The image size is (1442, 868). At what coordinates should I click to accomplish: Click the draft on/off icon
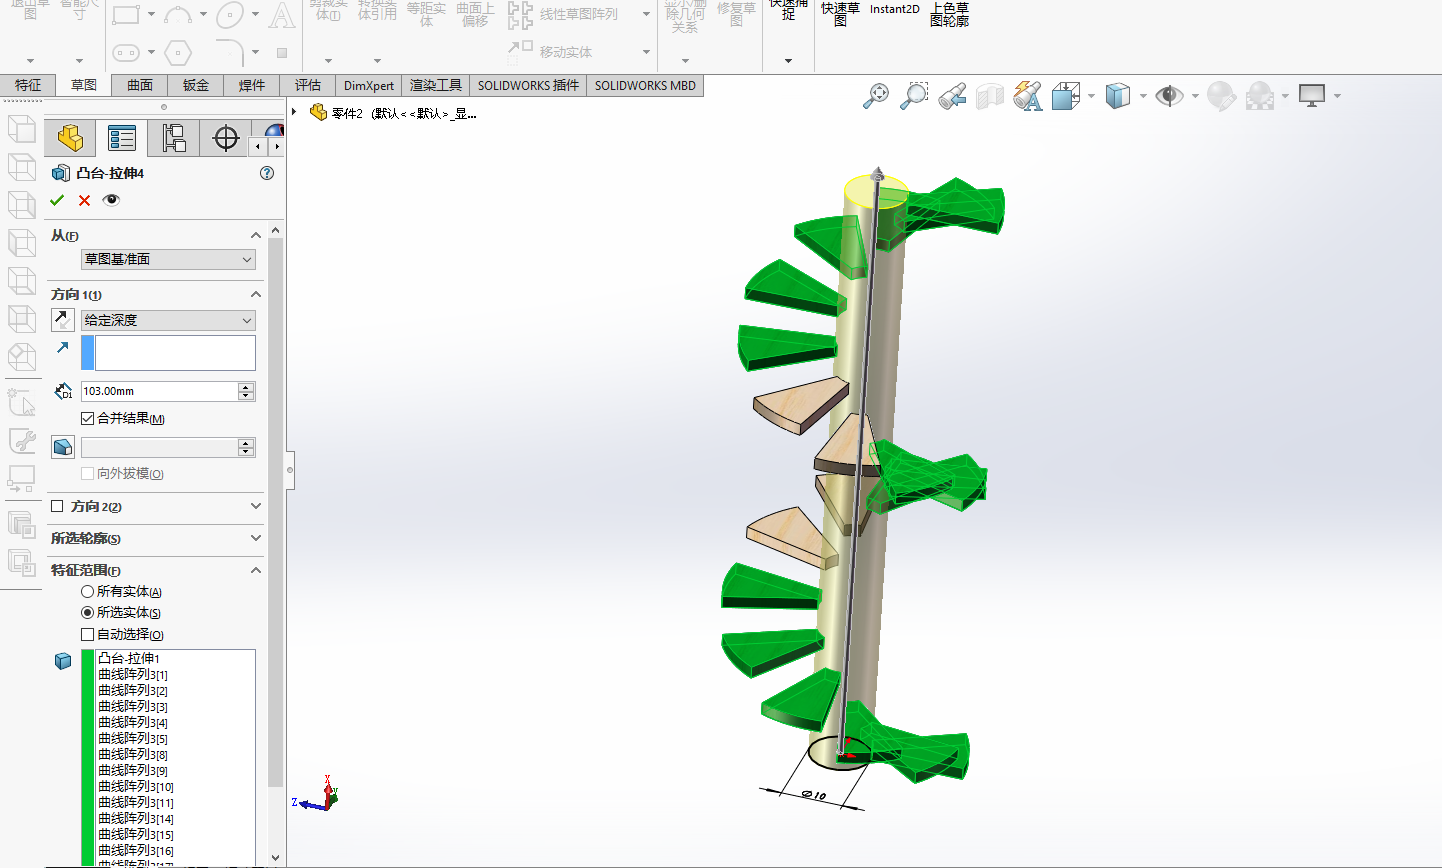(x=63, y=447)
